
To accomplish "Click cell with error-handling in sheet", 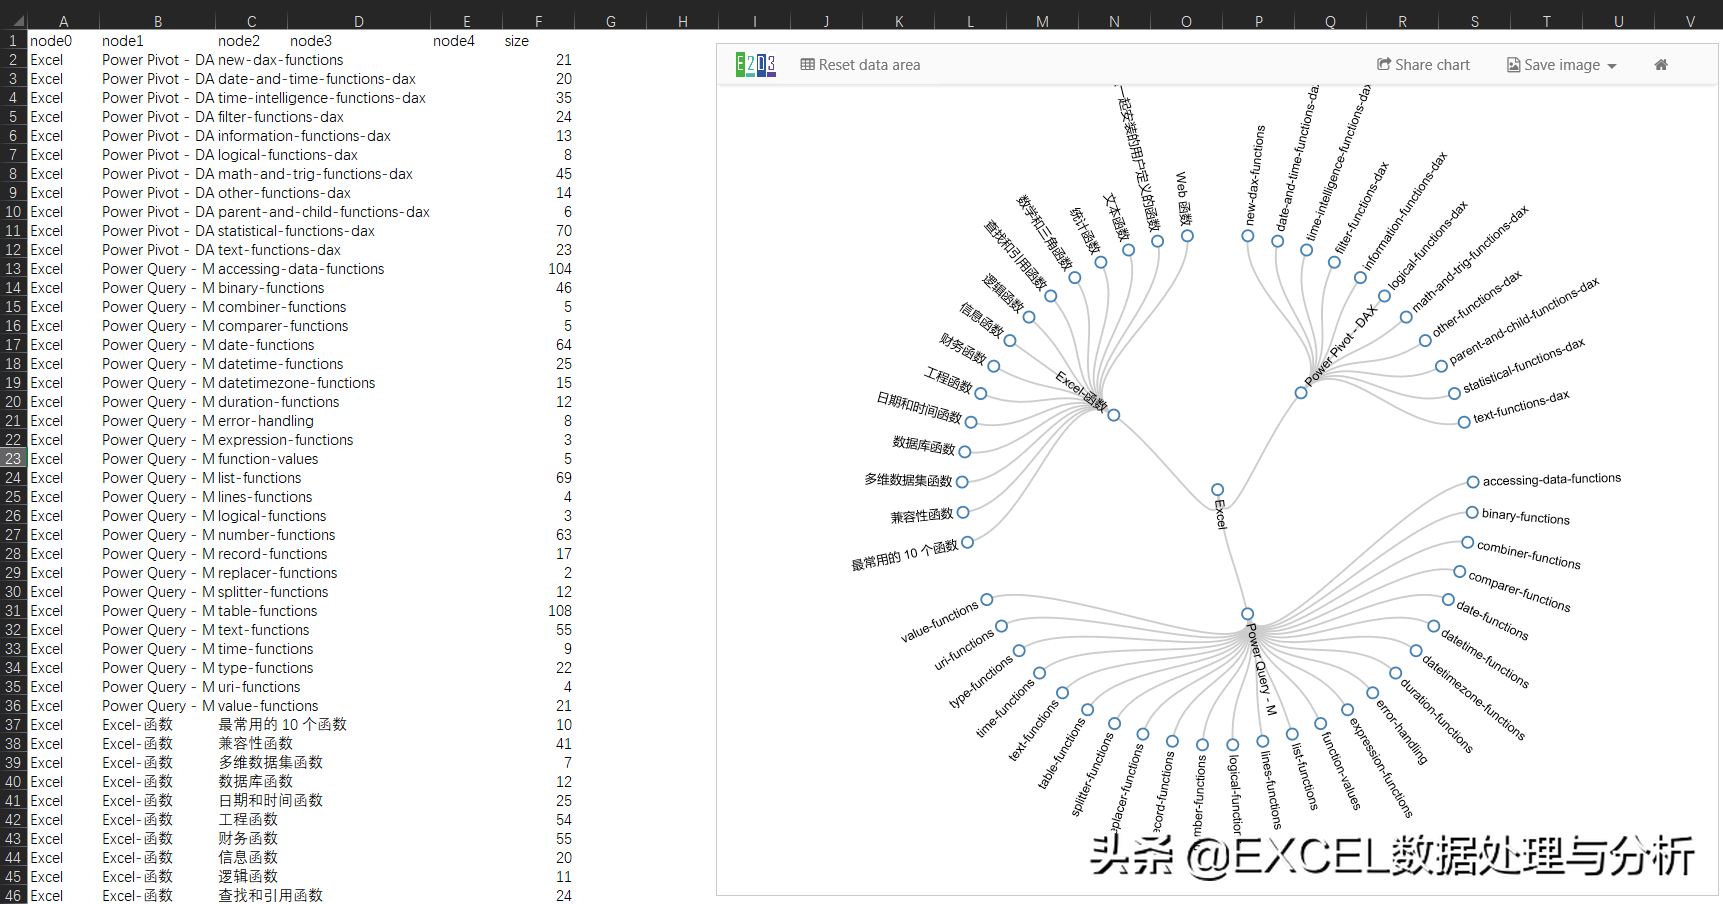I will coord(266,421).
